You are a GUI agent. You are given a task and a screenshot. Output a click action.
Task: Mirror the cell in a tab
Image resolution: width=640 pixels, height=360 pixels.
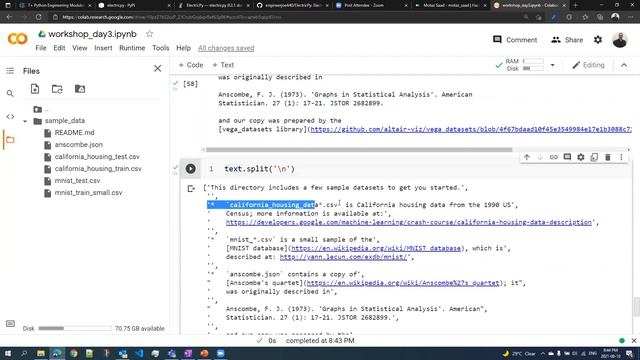594,157
